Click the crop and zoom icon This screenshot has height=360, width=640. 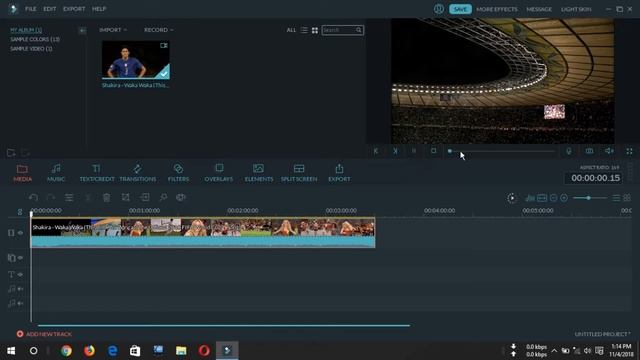click(x=126, y=198)
